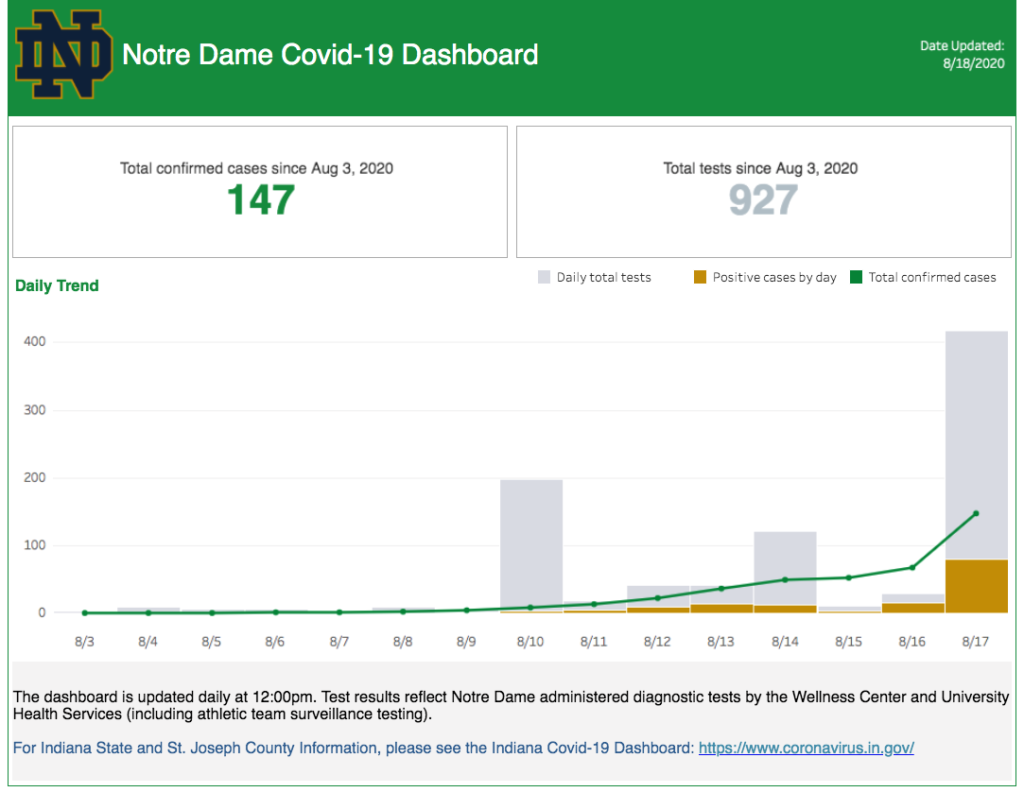Click the 8/7 axis date label
Image resolution: width=1024 pixels, height=792 pixels.
(339, 642)
